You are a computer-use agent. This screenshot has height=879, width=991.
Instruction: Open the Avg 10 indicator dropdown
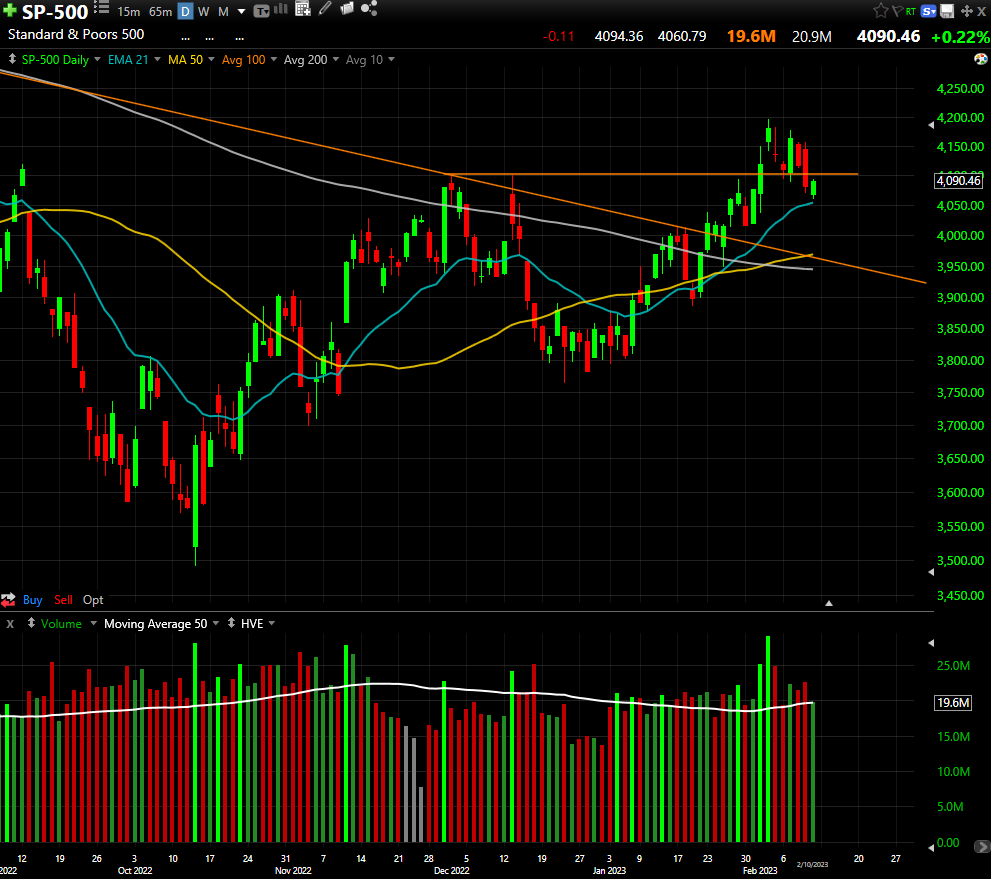click(391, 59)
